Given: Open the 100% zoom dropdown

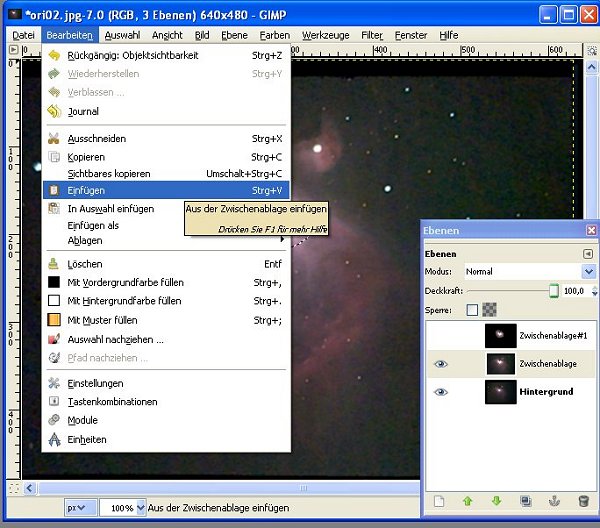Looking at the screenshot, I should (x=141, y=508).
